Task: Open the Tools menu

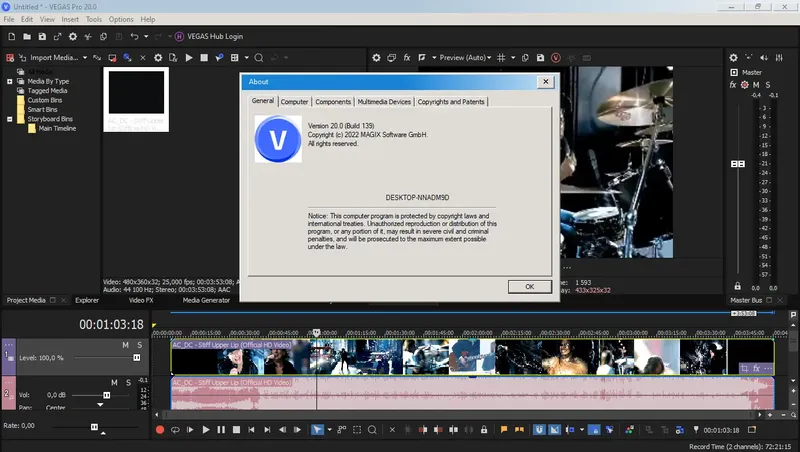Action: pos(93,19)
